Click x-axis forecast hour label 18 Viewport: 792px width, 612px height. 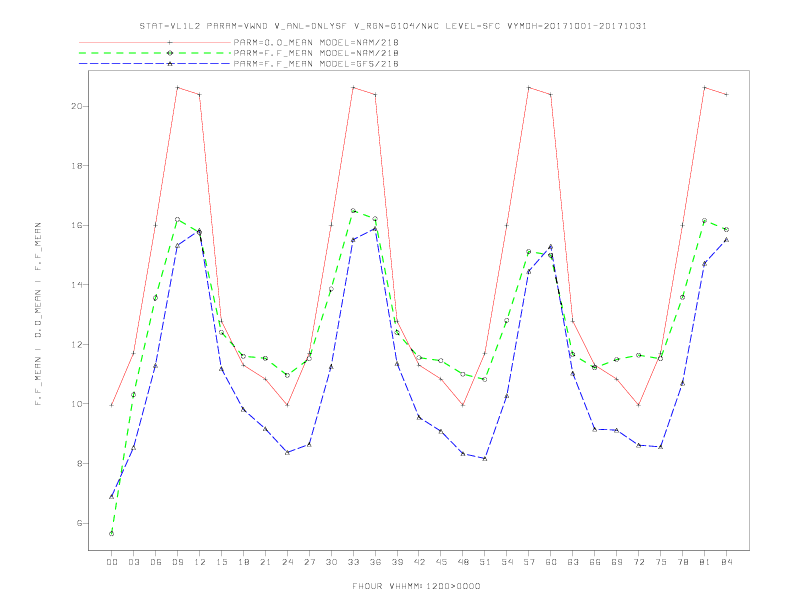pyautogui.click(x=243, y=562)
